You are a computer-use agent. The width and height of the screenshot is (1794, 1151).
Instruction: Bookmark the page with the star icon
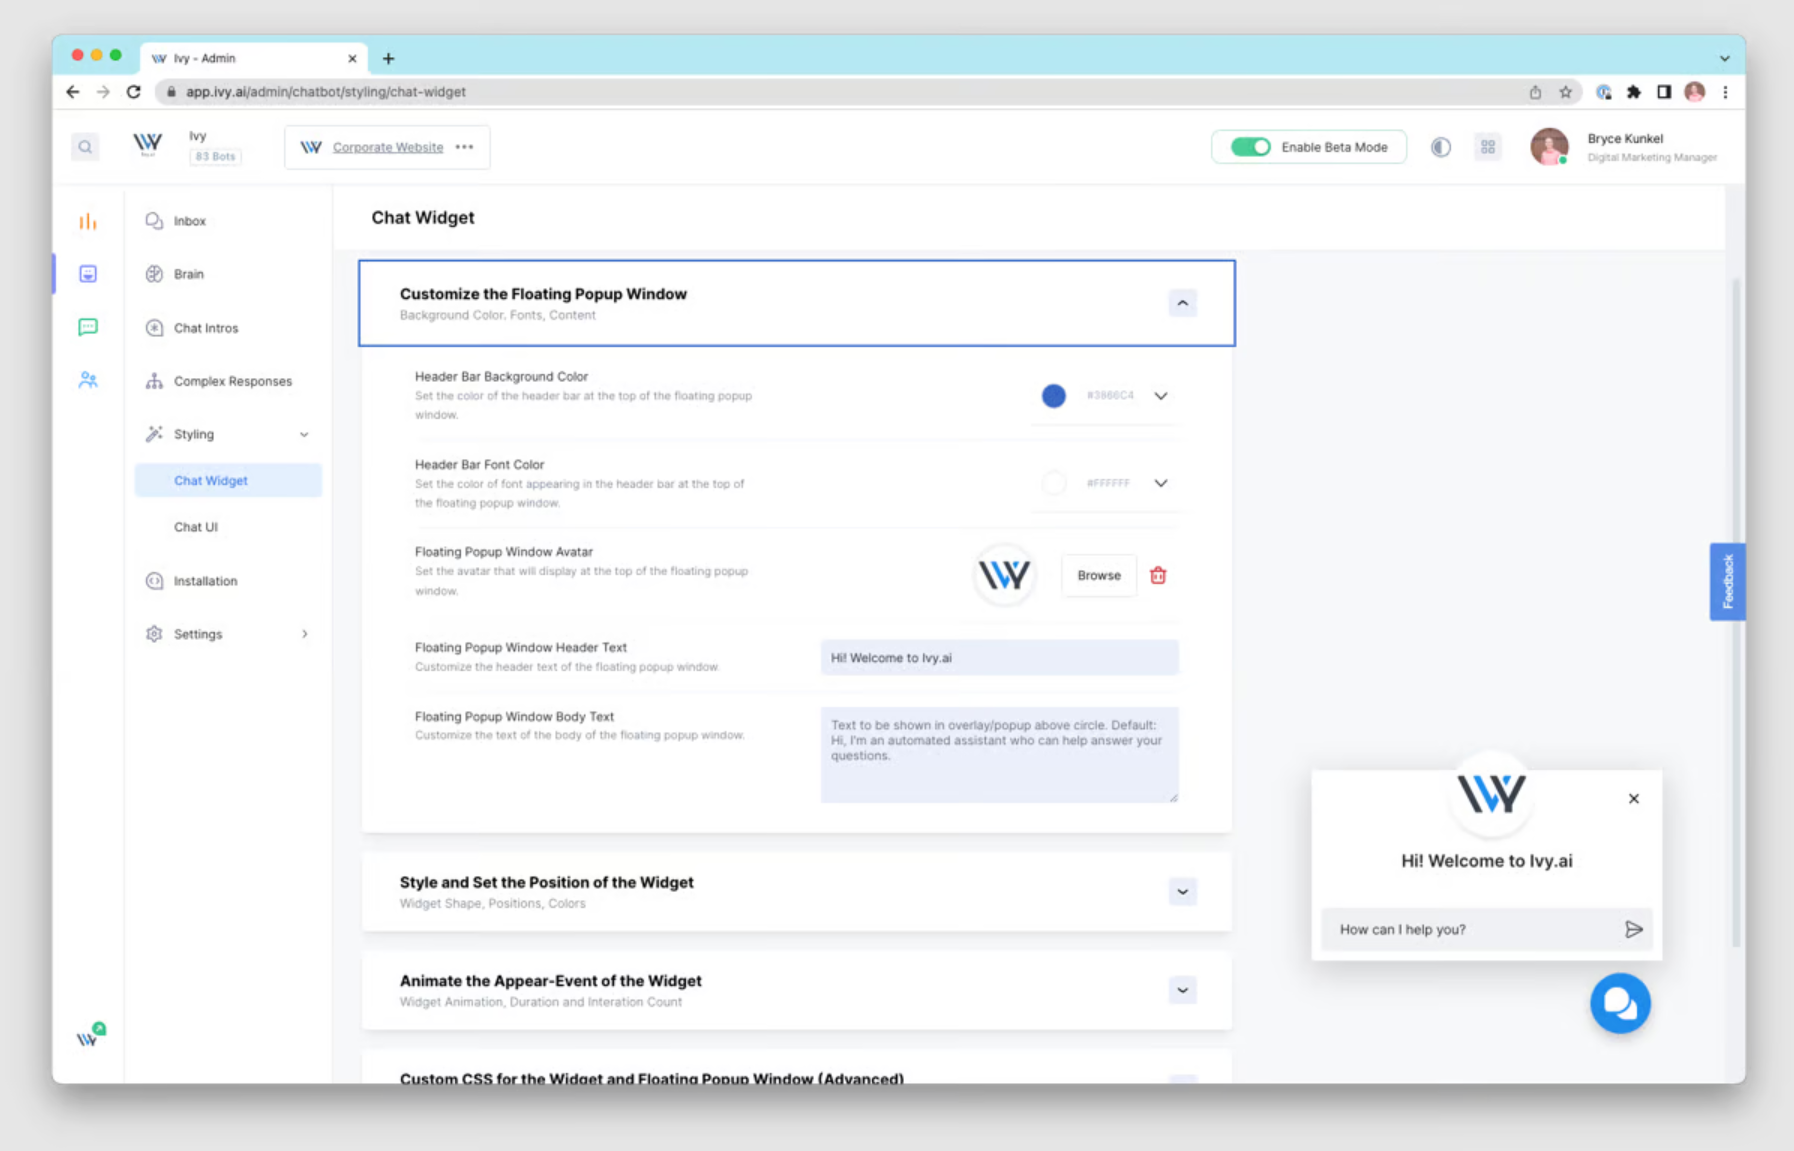[1565, 92]
